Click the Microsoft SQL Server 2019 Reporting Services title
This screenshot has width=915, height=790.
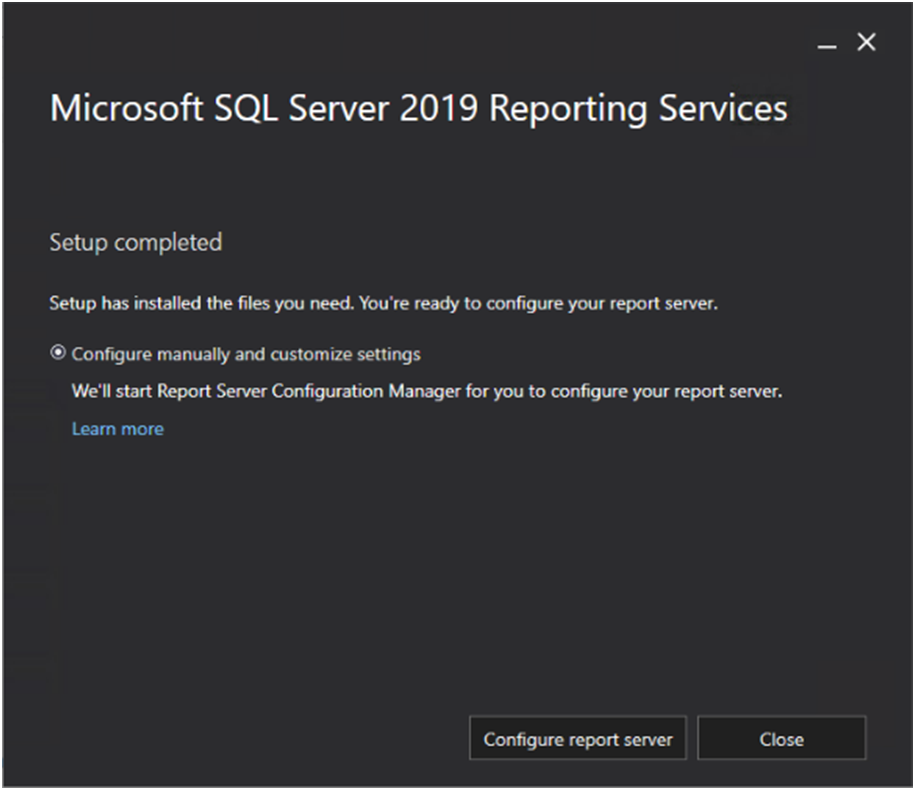coord(418,108)
